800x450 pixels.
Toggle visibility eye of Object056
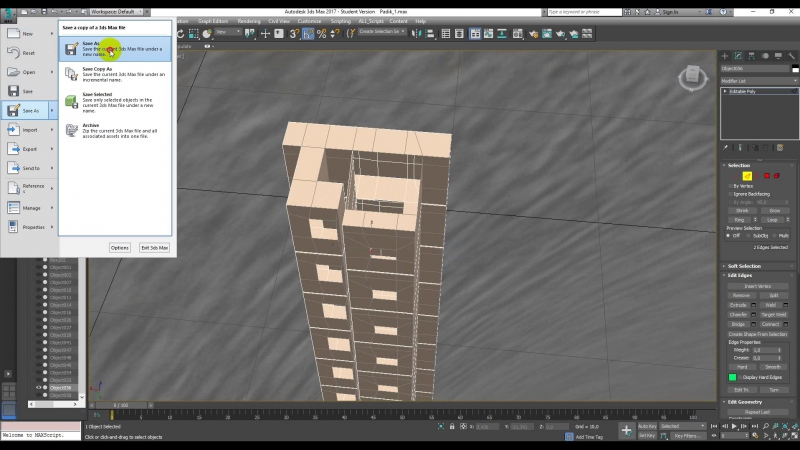38,388
